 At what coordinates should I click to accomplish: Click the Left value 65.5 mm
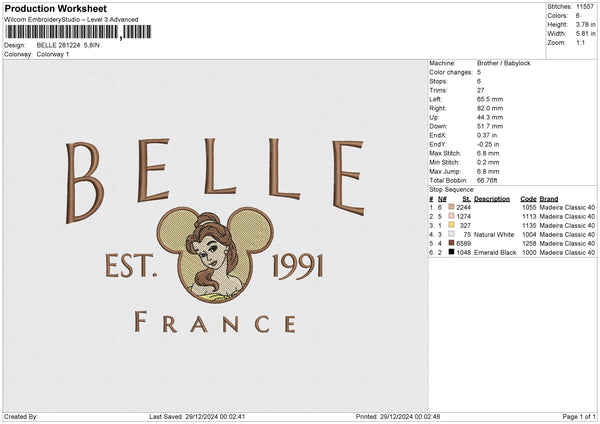click(x=490, y=99)
